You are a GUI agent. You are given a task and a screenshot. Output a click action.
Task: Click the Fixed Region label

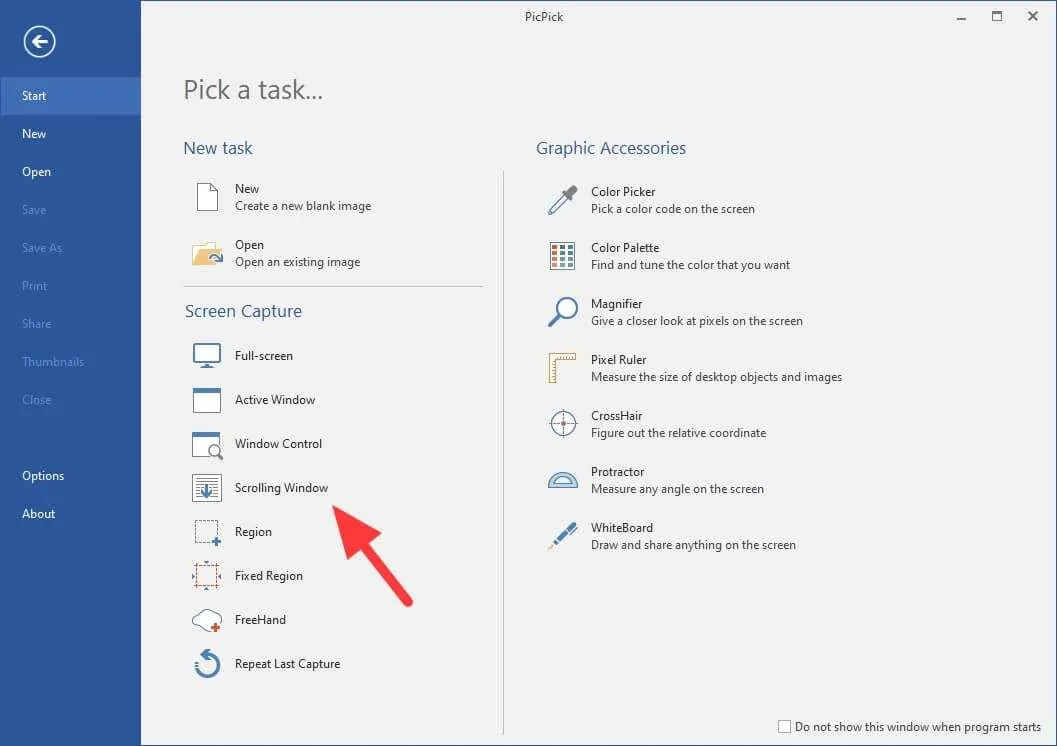(x=269, y=576)
